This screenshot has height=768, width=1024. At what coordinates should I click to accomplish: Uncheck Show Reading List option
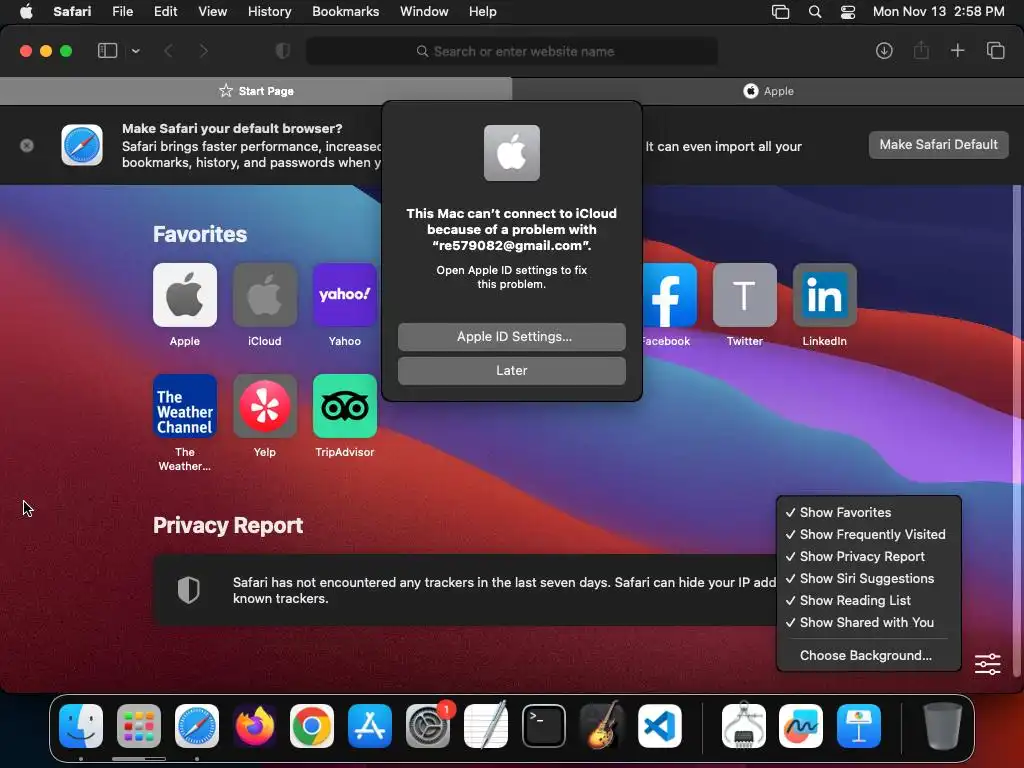pyautogui.click(x=869, y=600)
